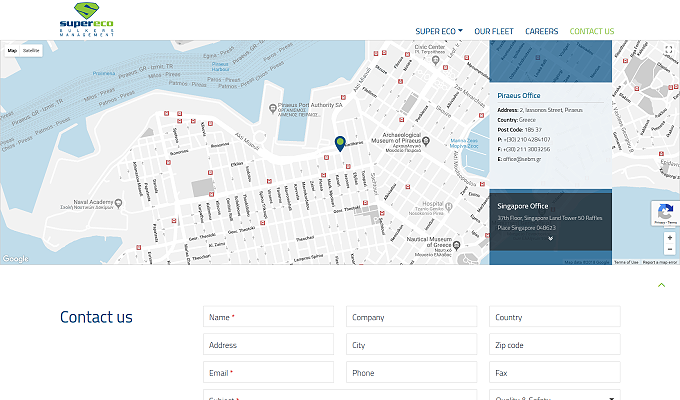The width and height of the screenshot is (680, 400).
Task: Click the Google logo on the map
Action: 16,259
